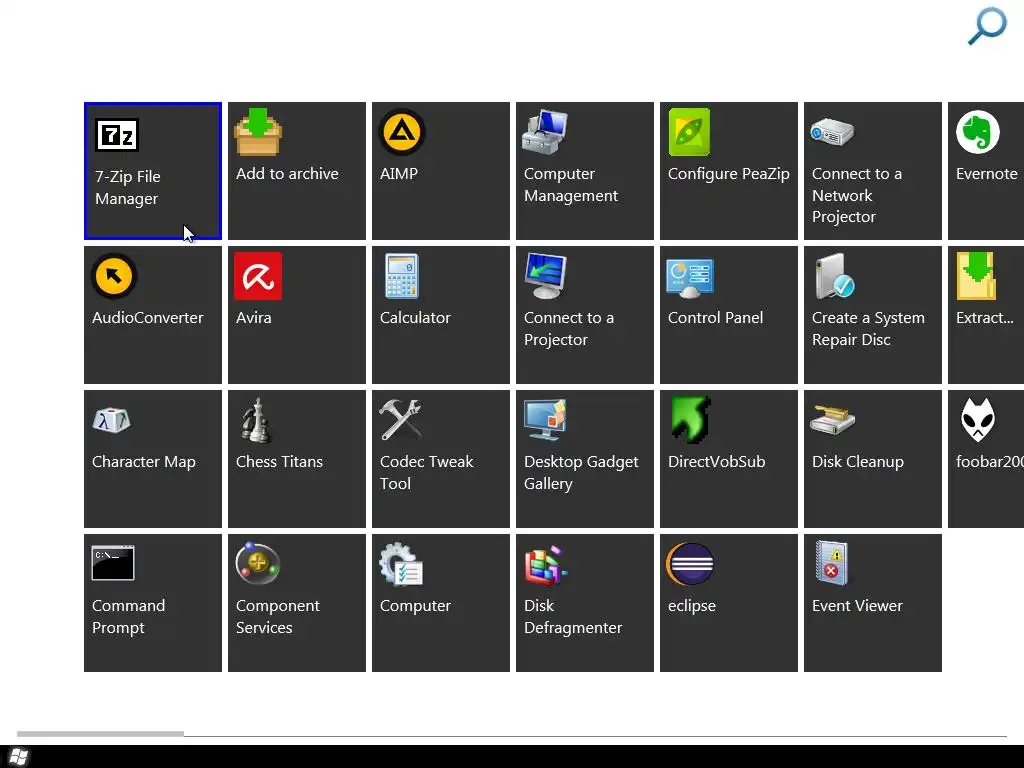This screenshot has height=768, width=1024.
Task: Click the Windows start logo on taskbar
Action: pyautogui.click(x=18, y=757)
